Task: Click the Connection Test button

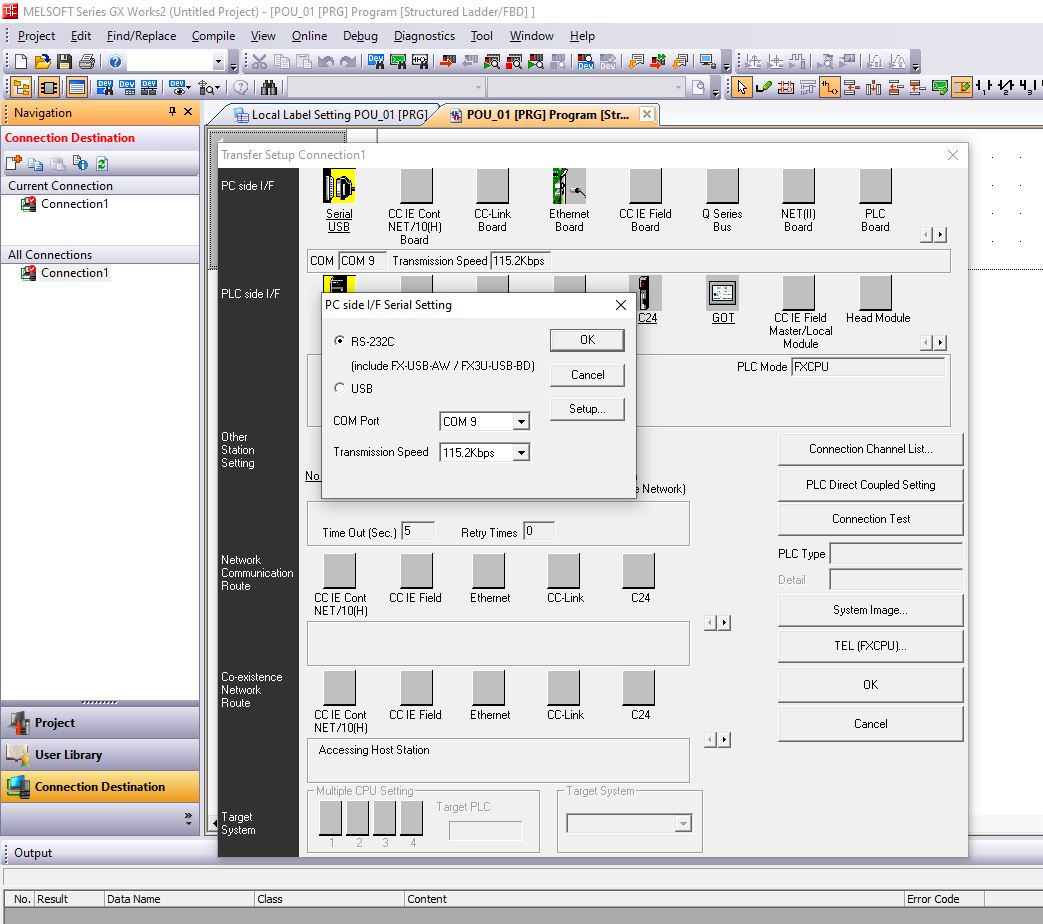Action: click(870, 518)
